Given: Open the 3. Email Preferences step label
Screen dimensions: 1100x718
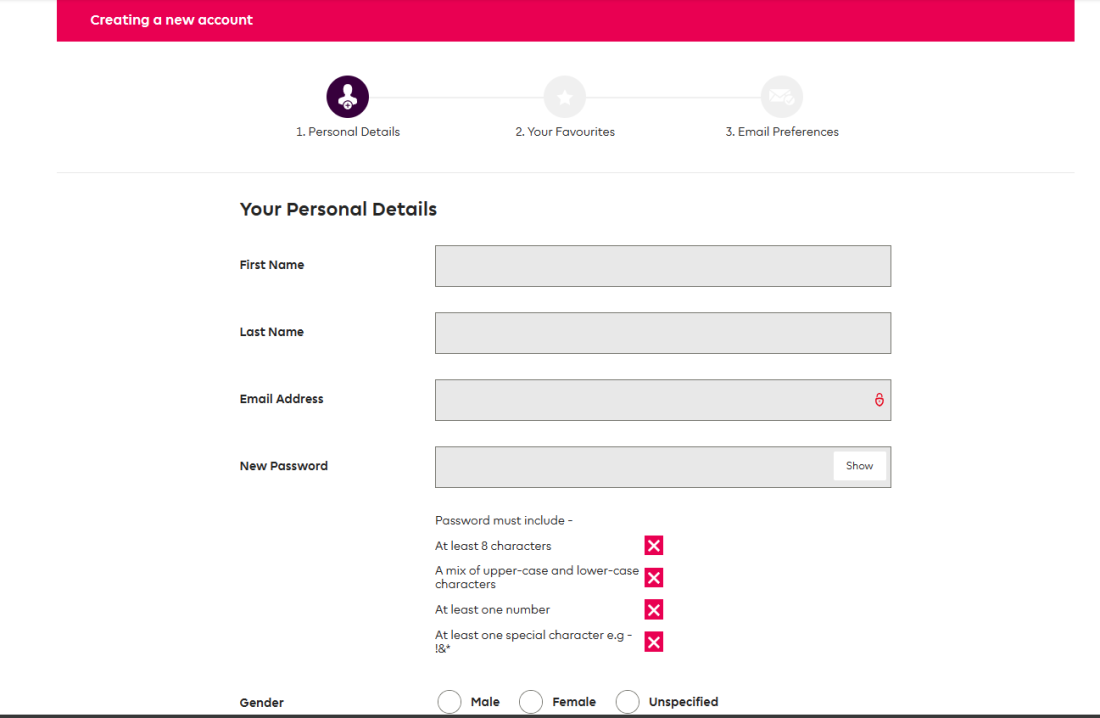Looking at the screenshot, I should coord(782,132).
